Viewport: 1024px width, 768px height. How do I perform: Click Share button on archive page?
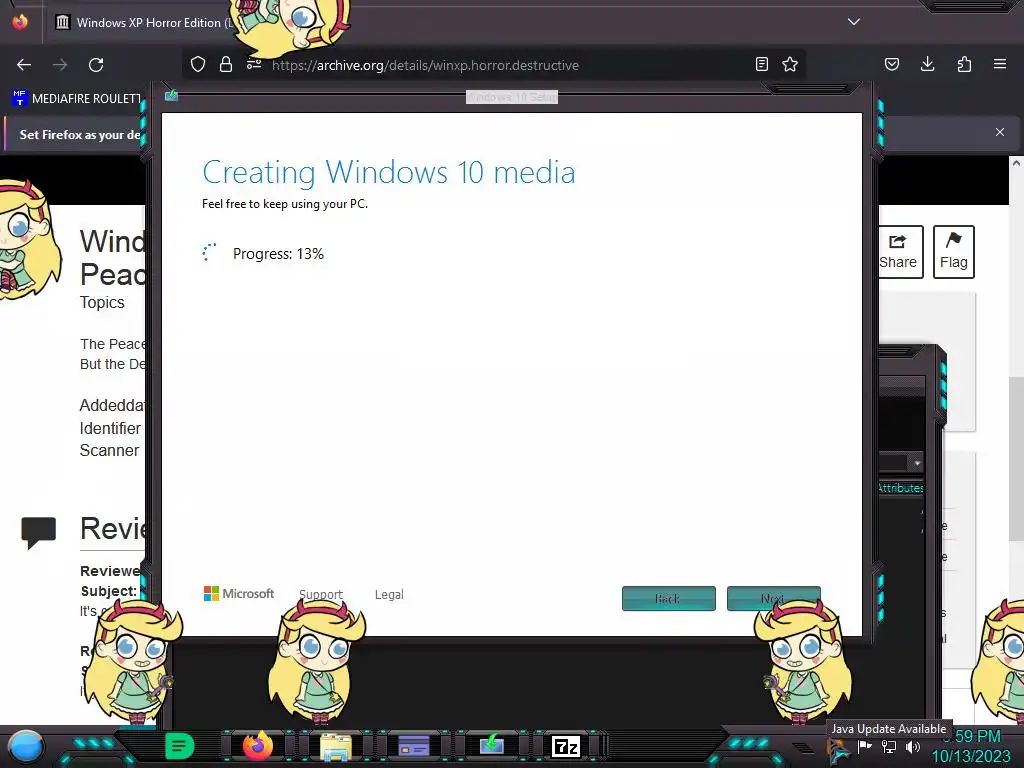(x=898, y=252)
